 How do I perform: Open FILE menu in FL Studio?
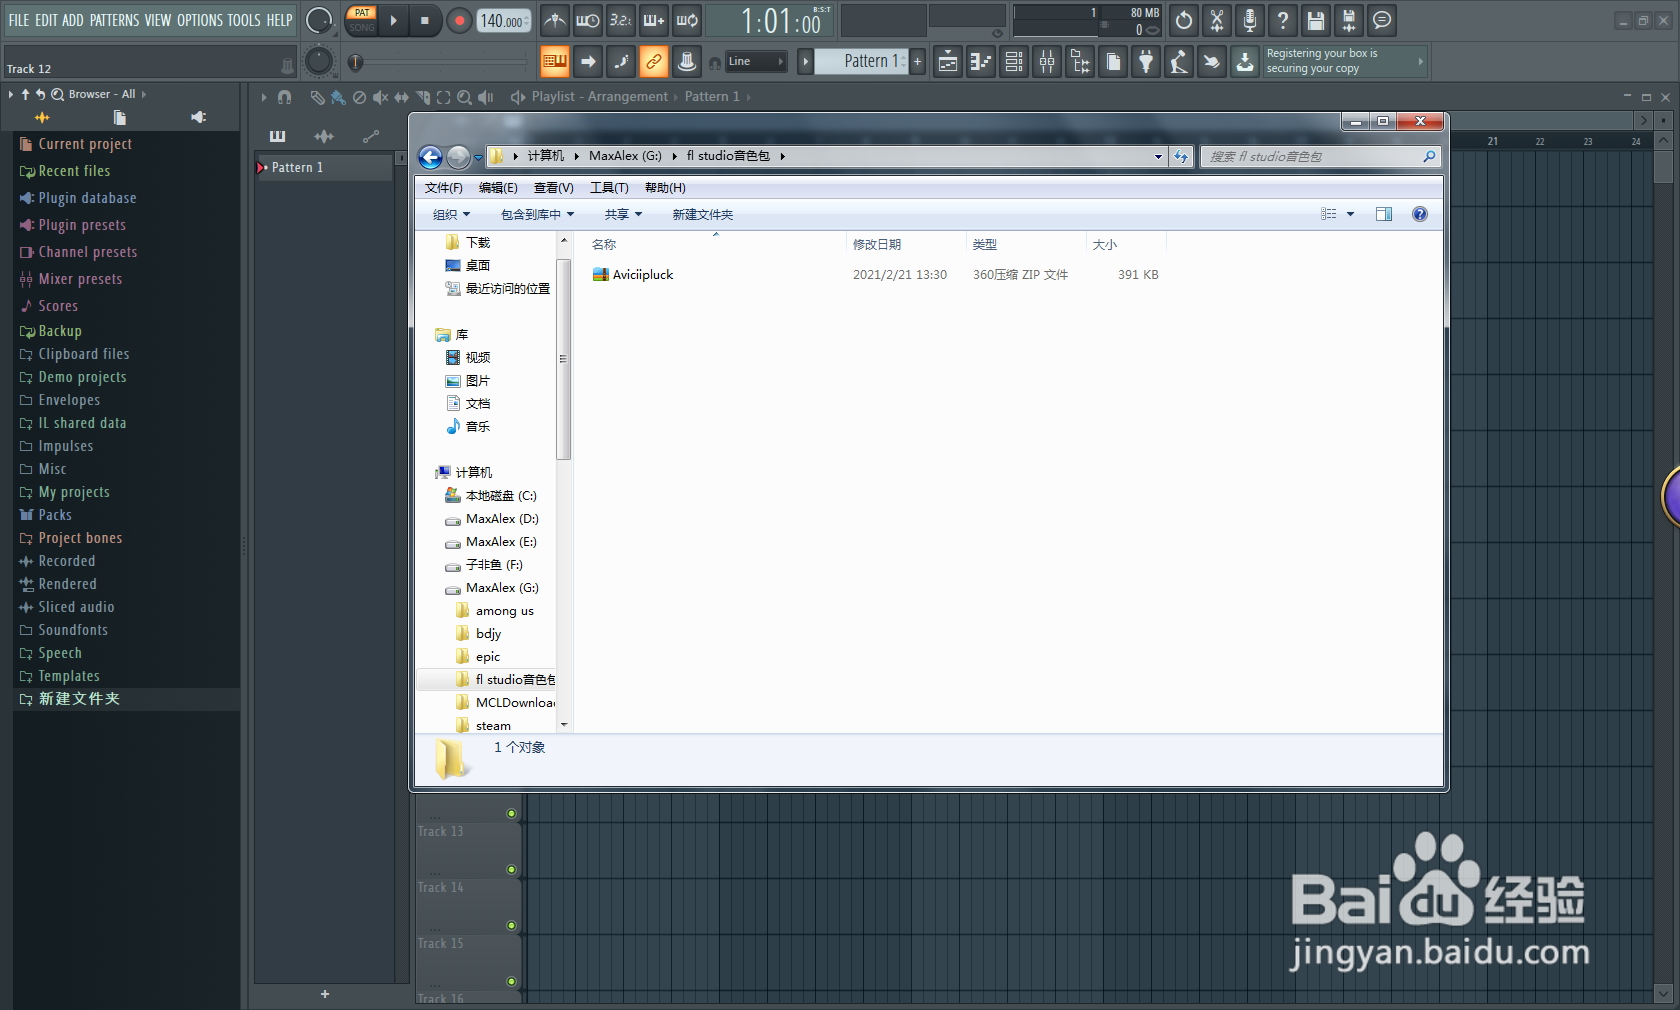(19, 20)
